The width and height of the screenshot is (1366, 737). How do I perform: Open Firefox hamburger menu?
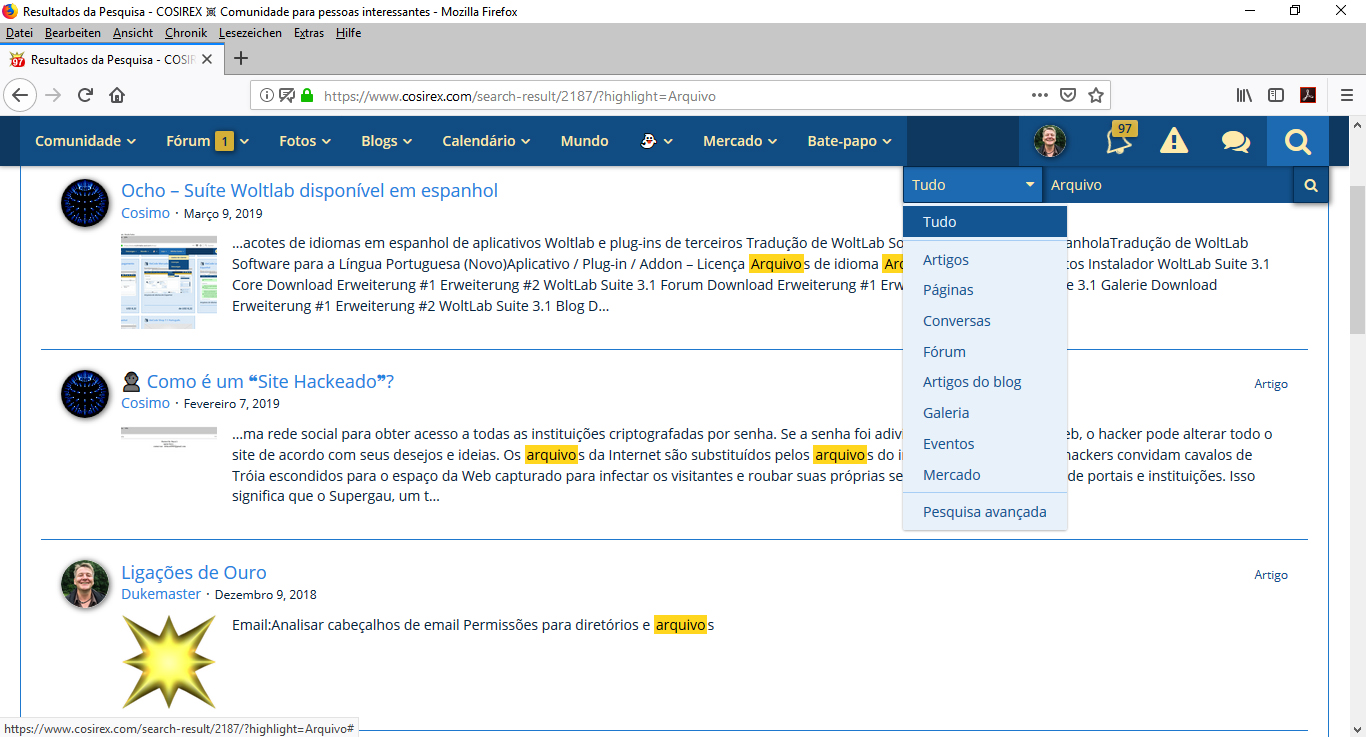click(x=1345, y=95)
